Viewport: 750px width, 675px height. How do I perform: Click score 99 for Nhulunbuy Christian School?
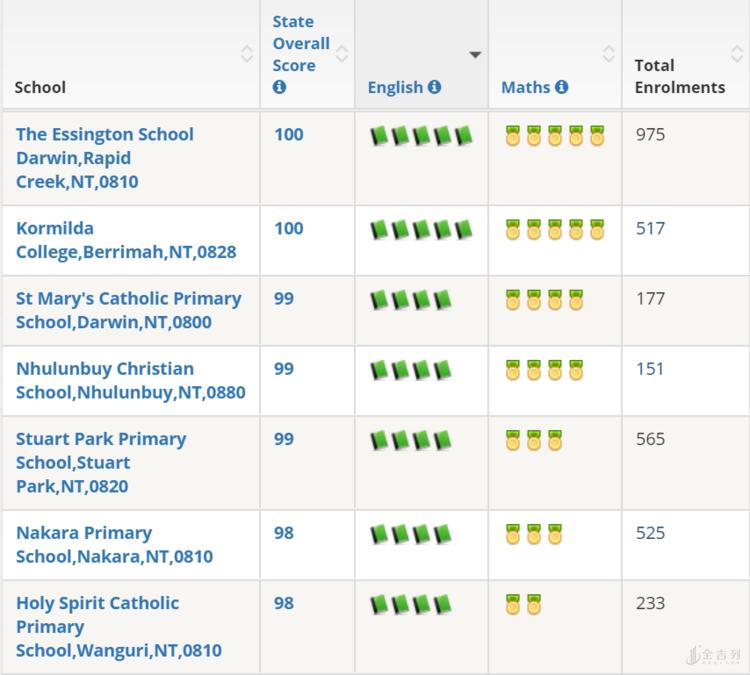pos(284,369)
